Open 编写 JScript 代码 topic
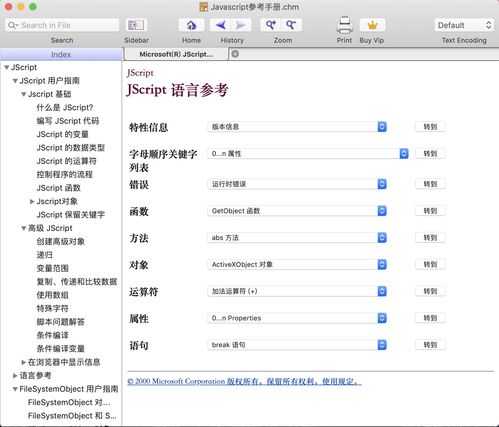 click(68, 121)
